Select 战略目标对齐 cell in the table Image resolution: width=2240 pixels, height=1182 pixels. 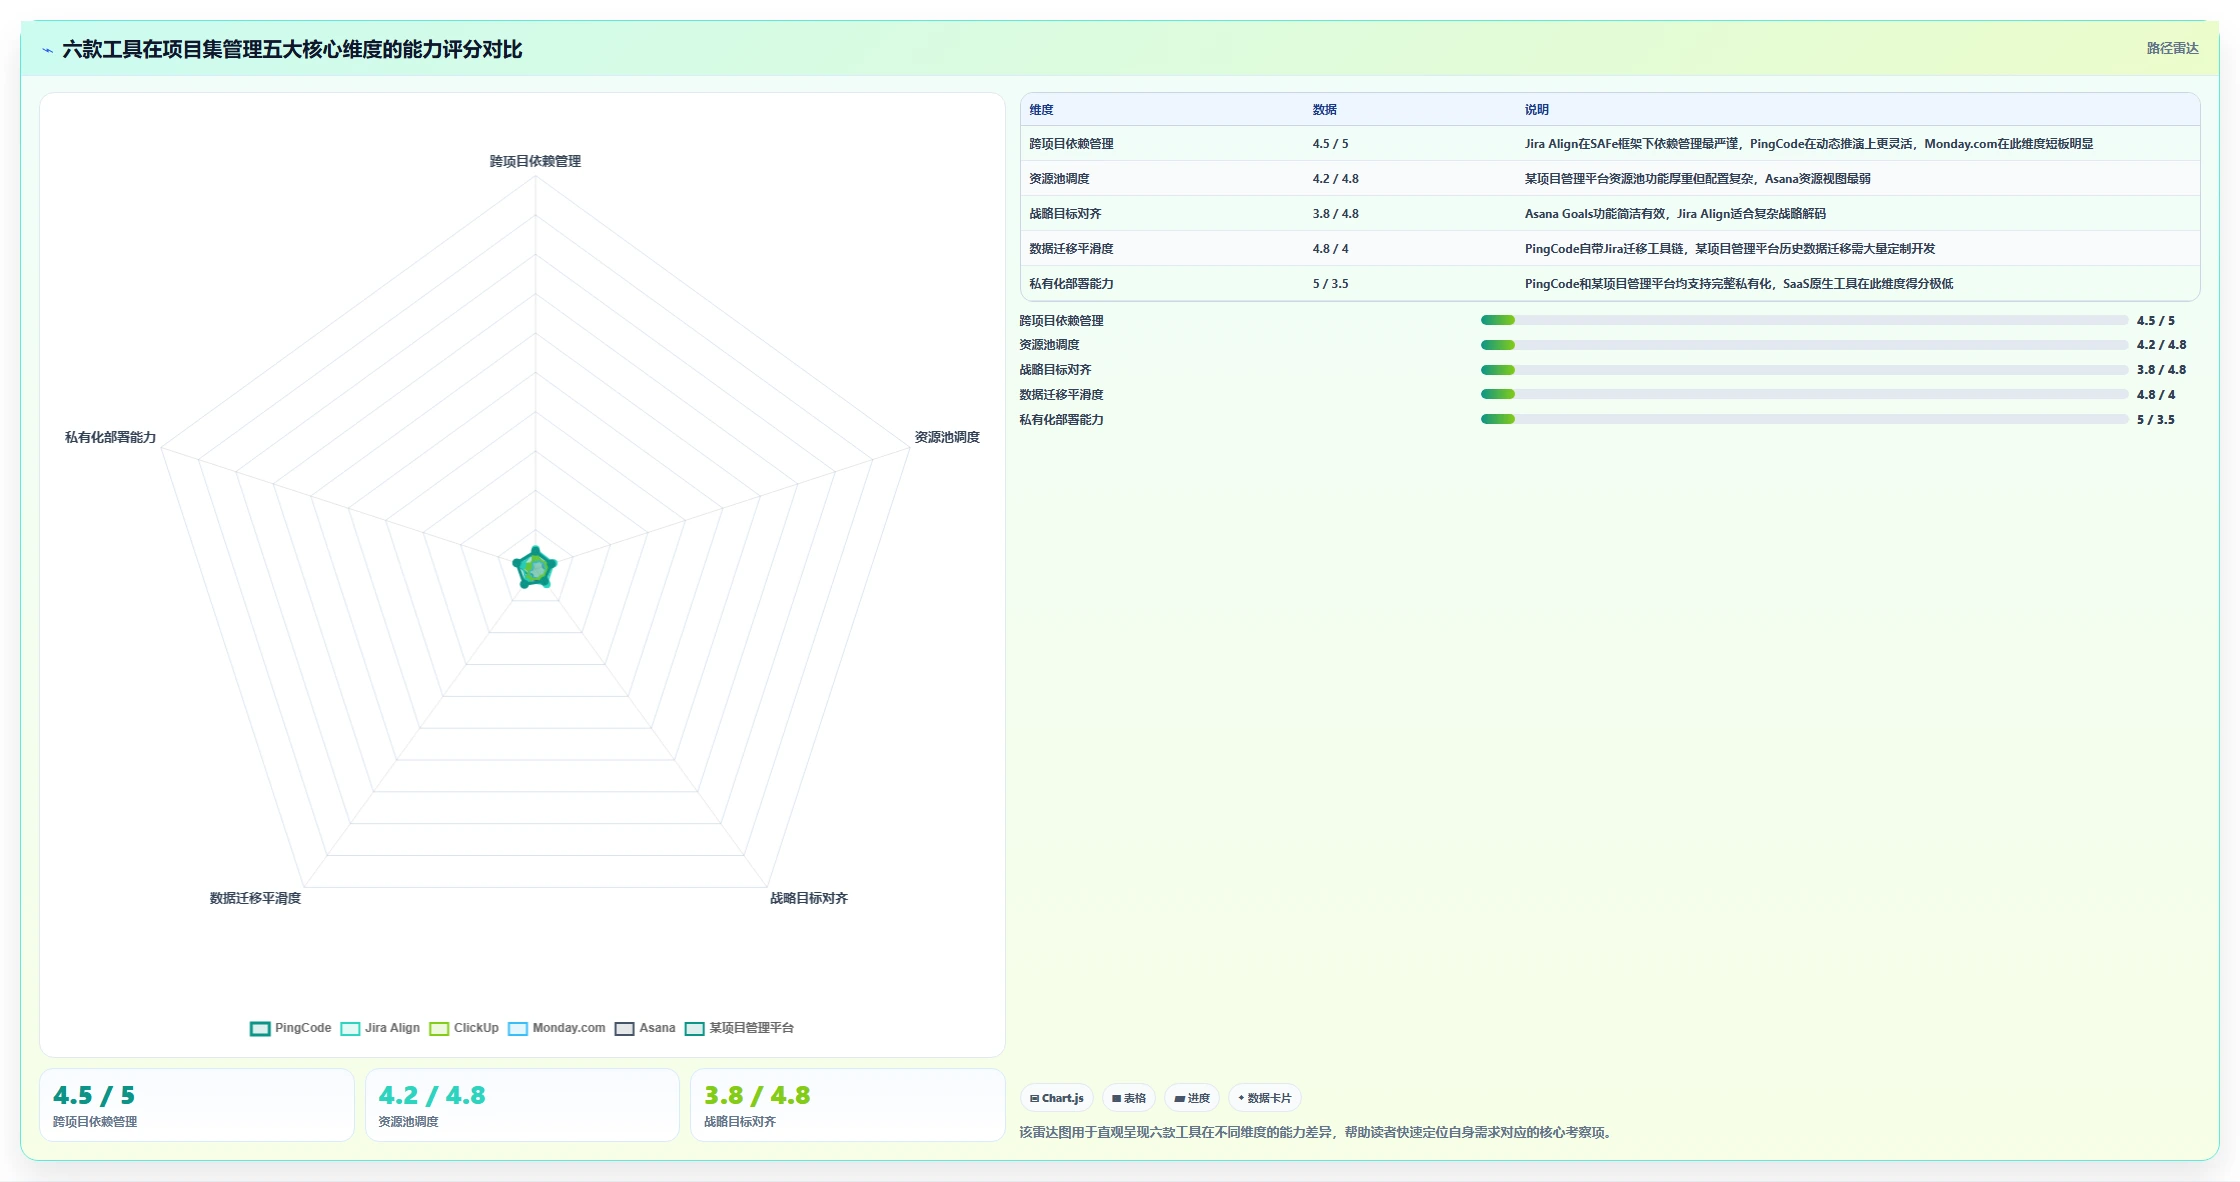1065,214
